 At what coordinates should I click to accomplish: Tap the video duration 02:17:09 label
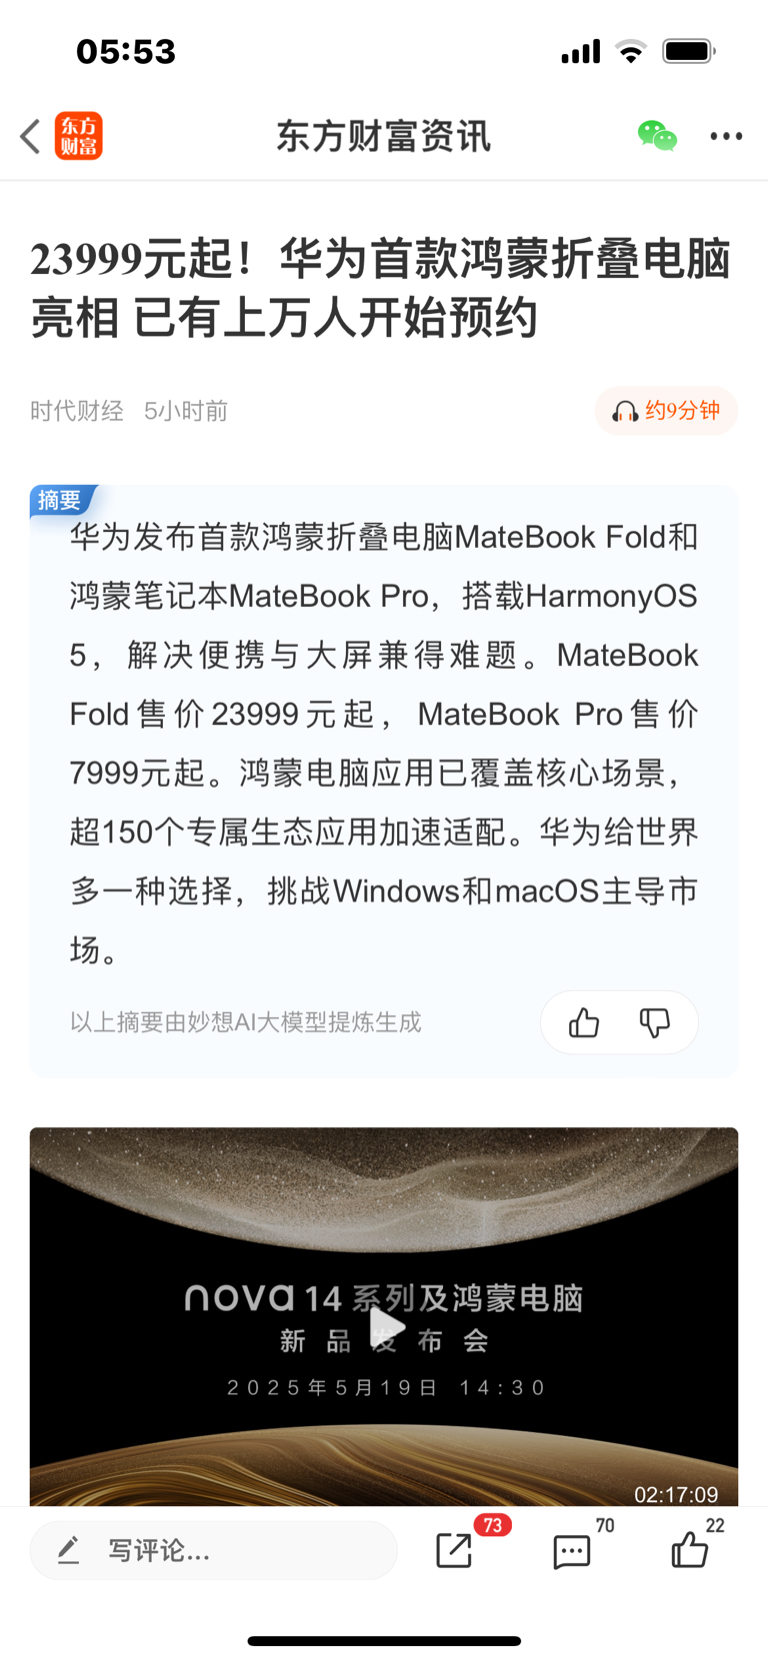pos(676,1494)
